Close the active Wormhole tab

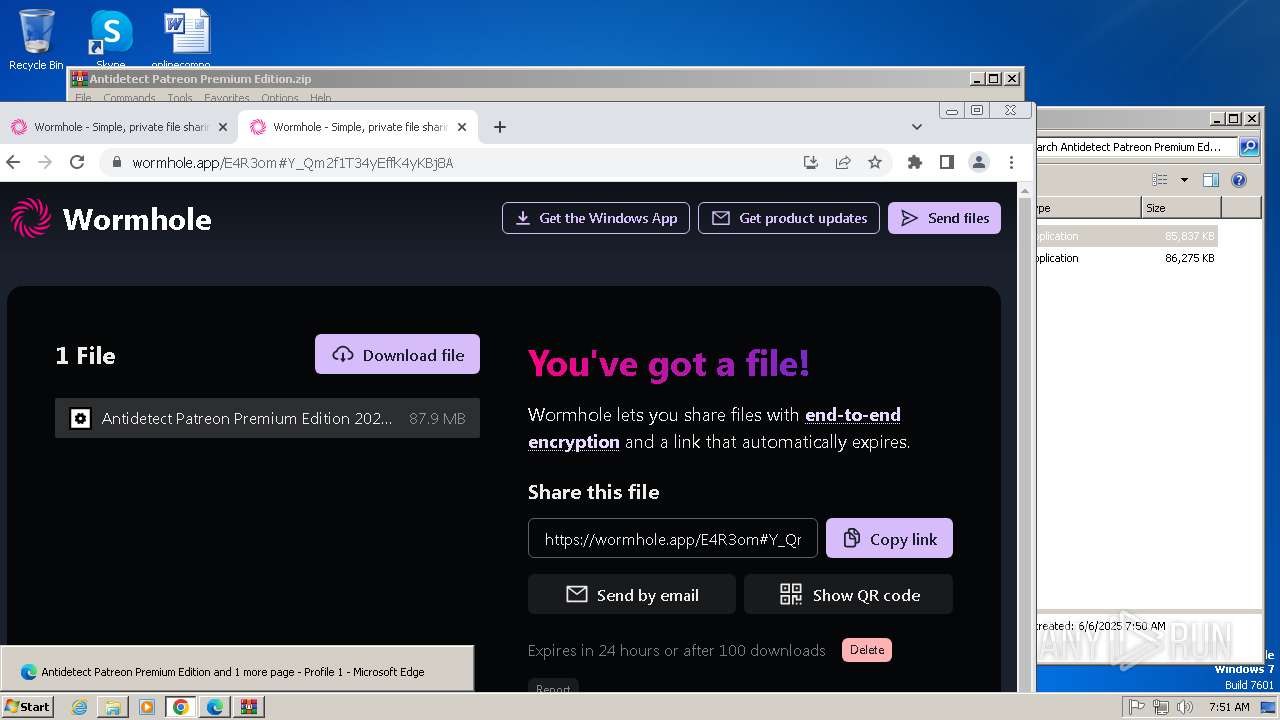[462, 127]
